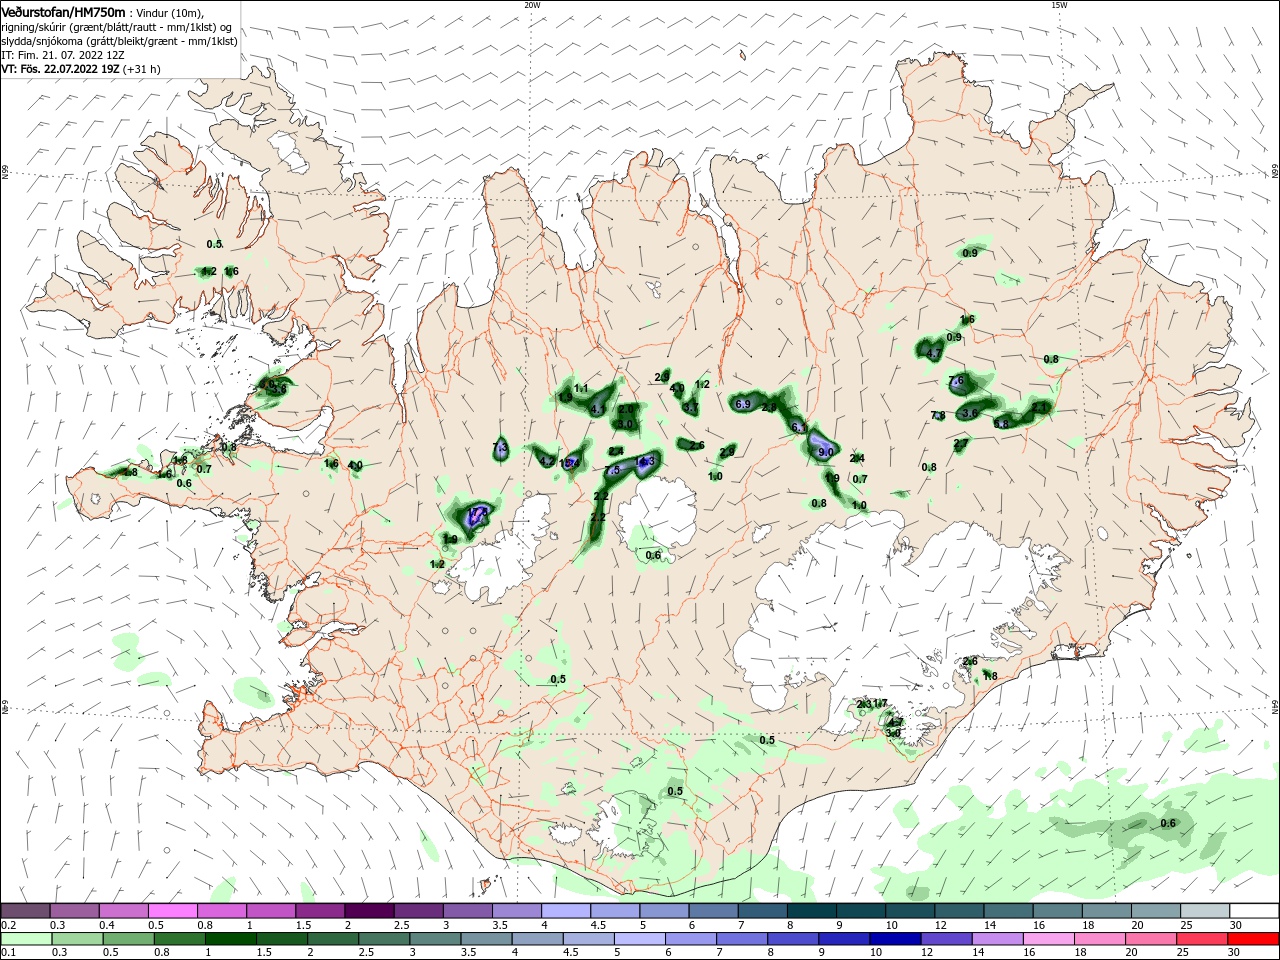This screenshot has height=960, width=1280.
Task: Click the 9.0 precipitation value on the map
Action: [826, 452]
